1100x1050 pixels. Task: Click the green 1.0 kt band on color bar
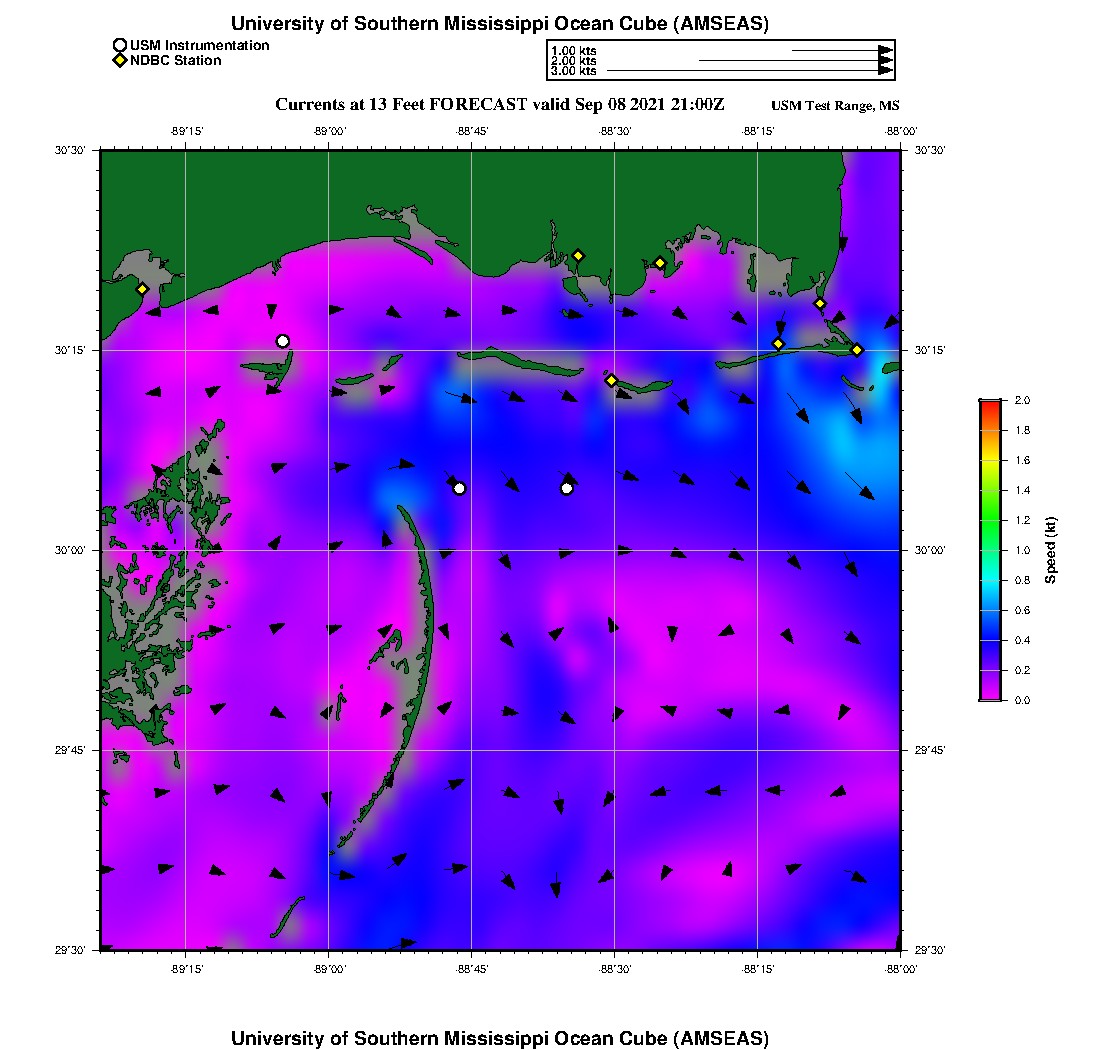pyautogui.click(x=990, y=550)
